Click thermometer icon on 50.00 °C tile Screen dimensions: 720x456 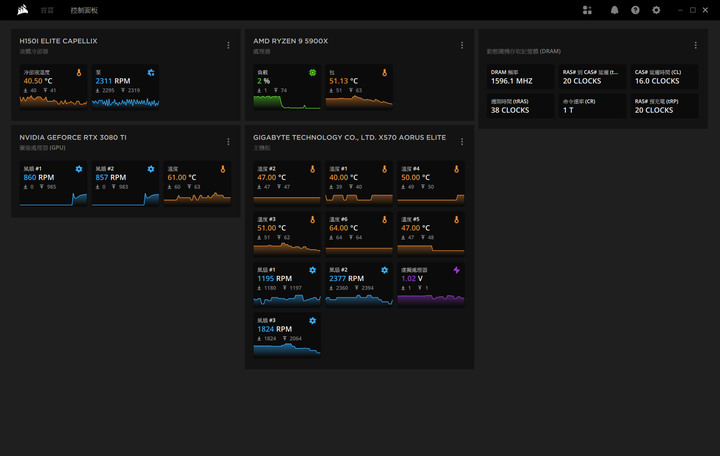pyautogui.click(x=456, y=169)
